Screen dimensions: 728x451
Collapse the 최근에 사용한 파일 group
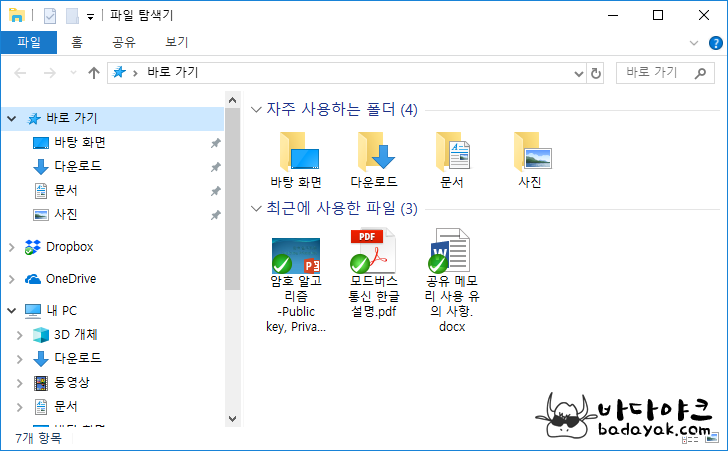tap(256, 208)
